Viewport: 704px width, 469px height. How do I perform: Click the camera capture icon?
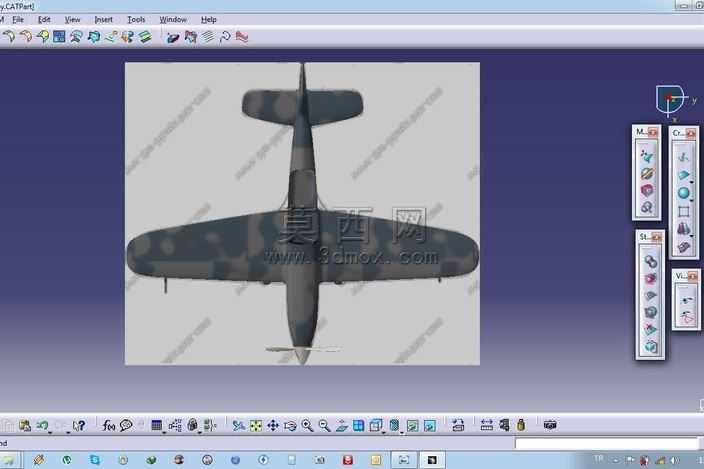click(550, 425)
